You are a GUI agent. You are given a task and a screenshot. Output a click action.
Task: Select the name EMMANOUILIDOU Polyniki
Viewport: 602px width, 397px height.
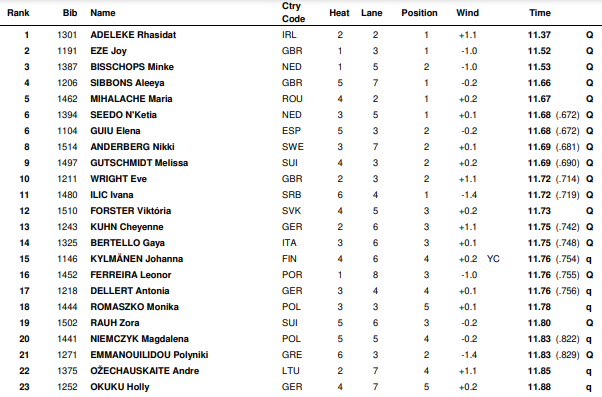149,355
